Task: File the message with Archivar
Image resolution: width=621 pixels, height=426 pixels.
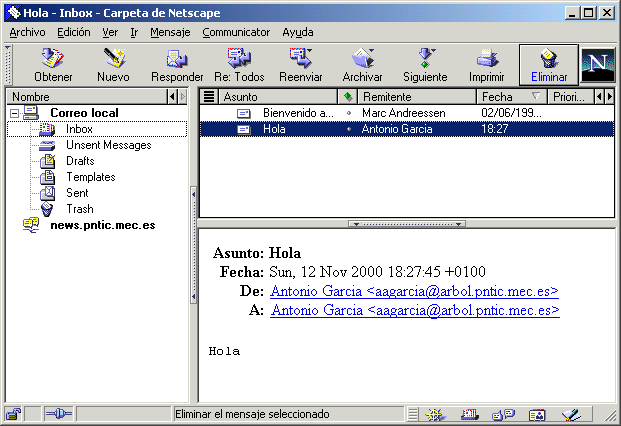Action: coord(362,65)
